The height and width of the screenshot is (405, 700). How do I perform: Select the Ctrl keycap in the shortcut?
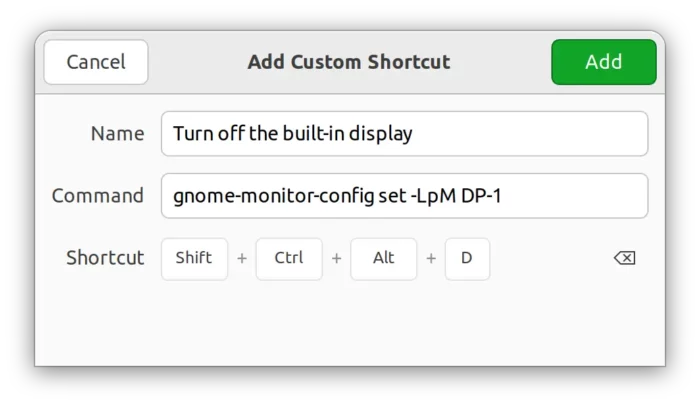289,259
